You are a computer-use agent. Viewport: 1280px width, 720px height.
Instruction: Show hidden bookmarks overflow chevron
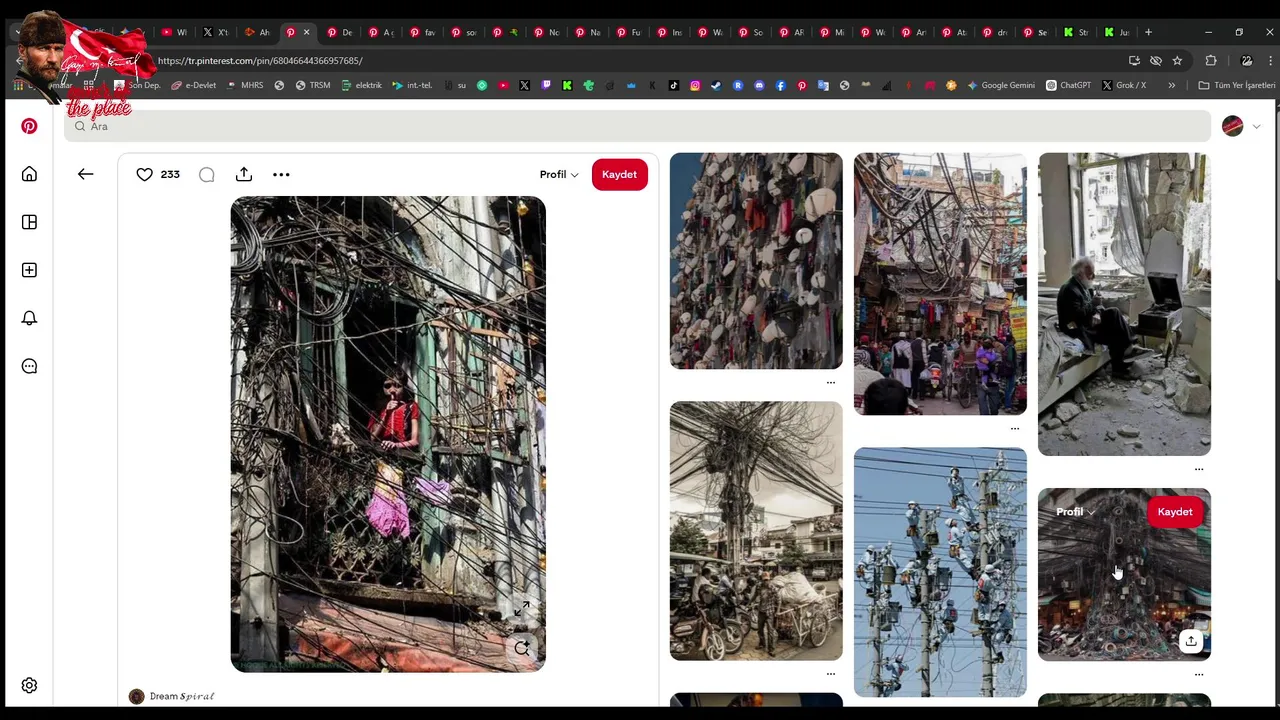click(1171, 85)
